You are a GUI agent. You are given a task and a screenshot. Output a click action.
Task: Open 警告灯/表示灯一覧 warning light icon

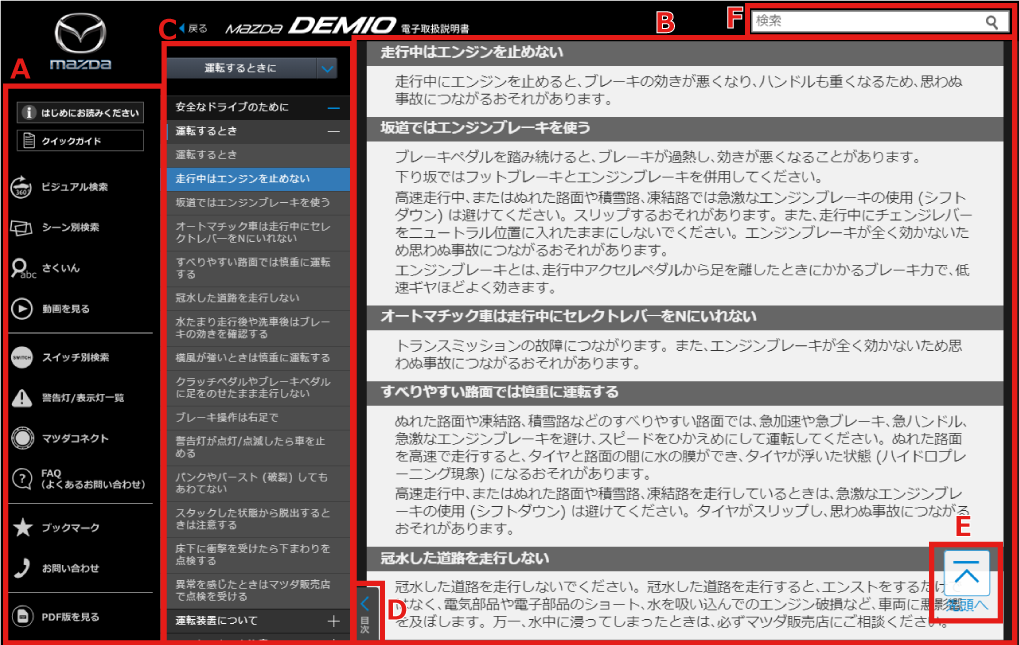[22, 398]
